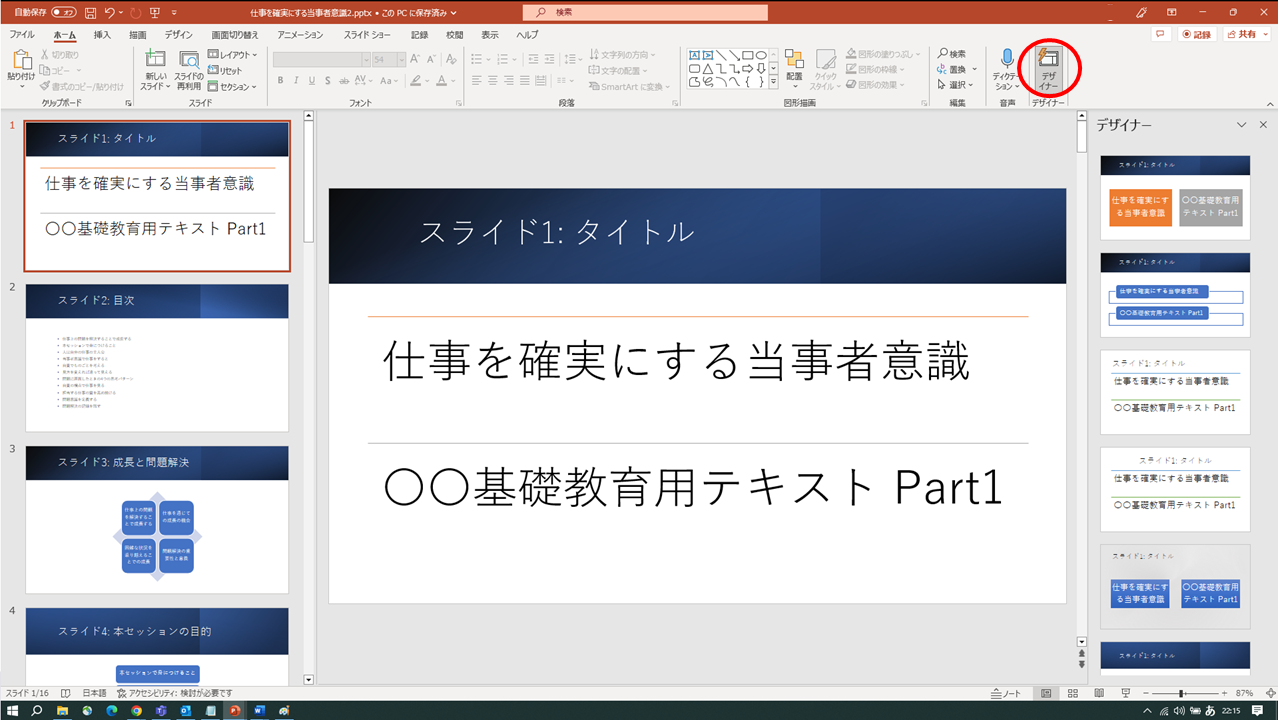Viewport: 1280px width, 720px height.
Task: Open Chrome from the taskbar
Action: click(136, 710)
